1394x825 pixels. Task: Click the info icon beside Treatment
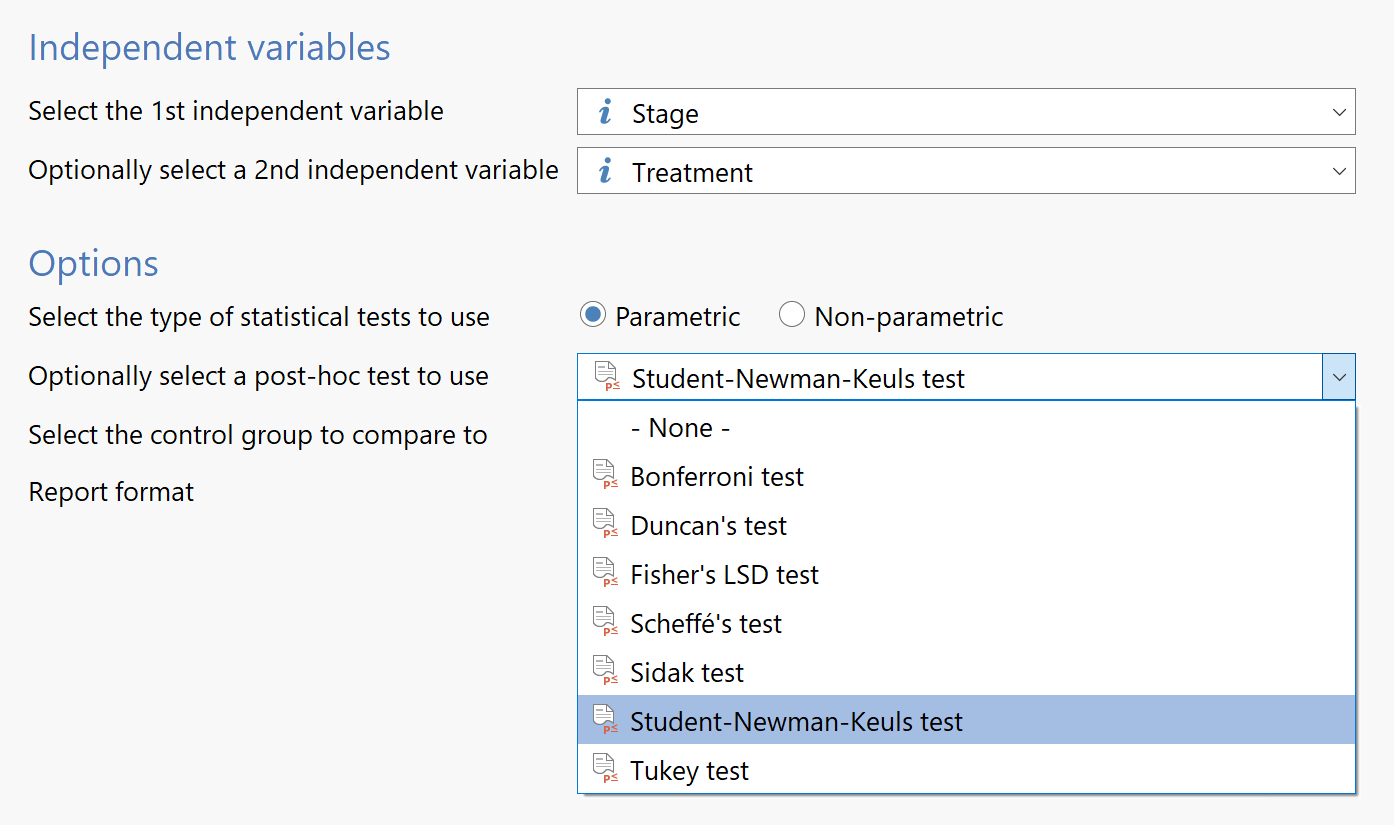click(x=604, y=172)
